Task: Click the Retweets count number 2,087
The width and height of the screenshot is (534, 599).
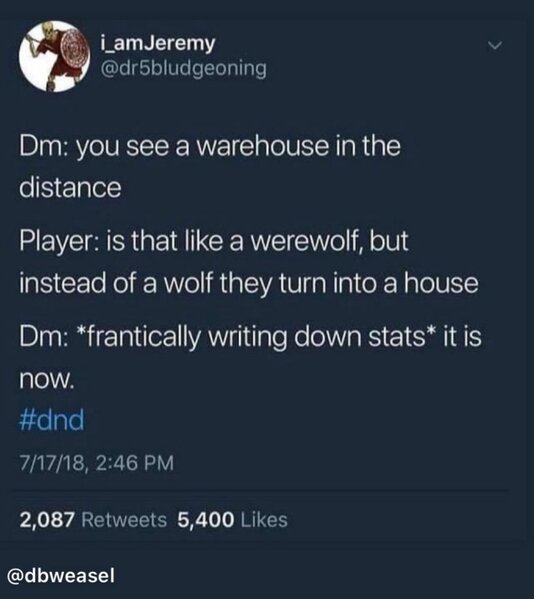Action: (47, 520)
